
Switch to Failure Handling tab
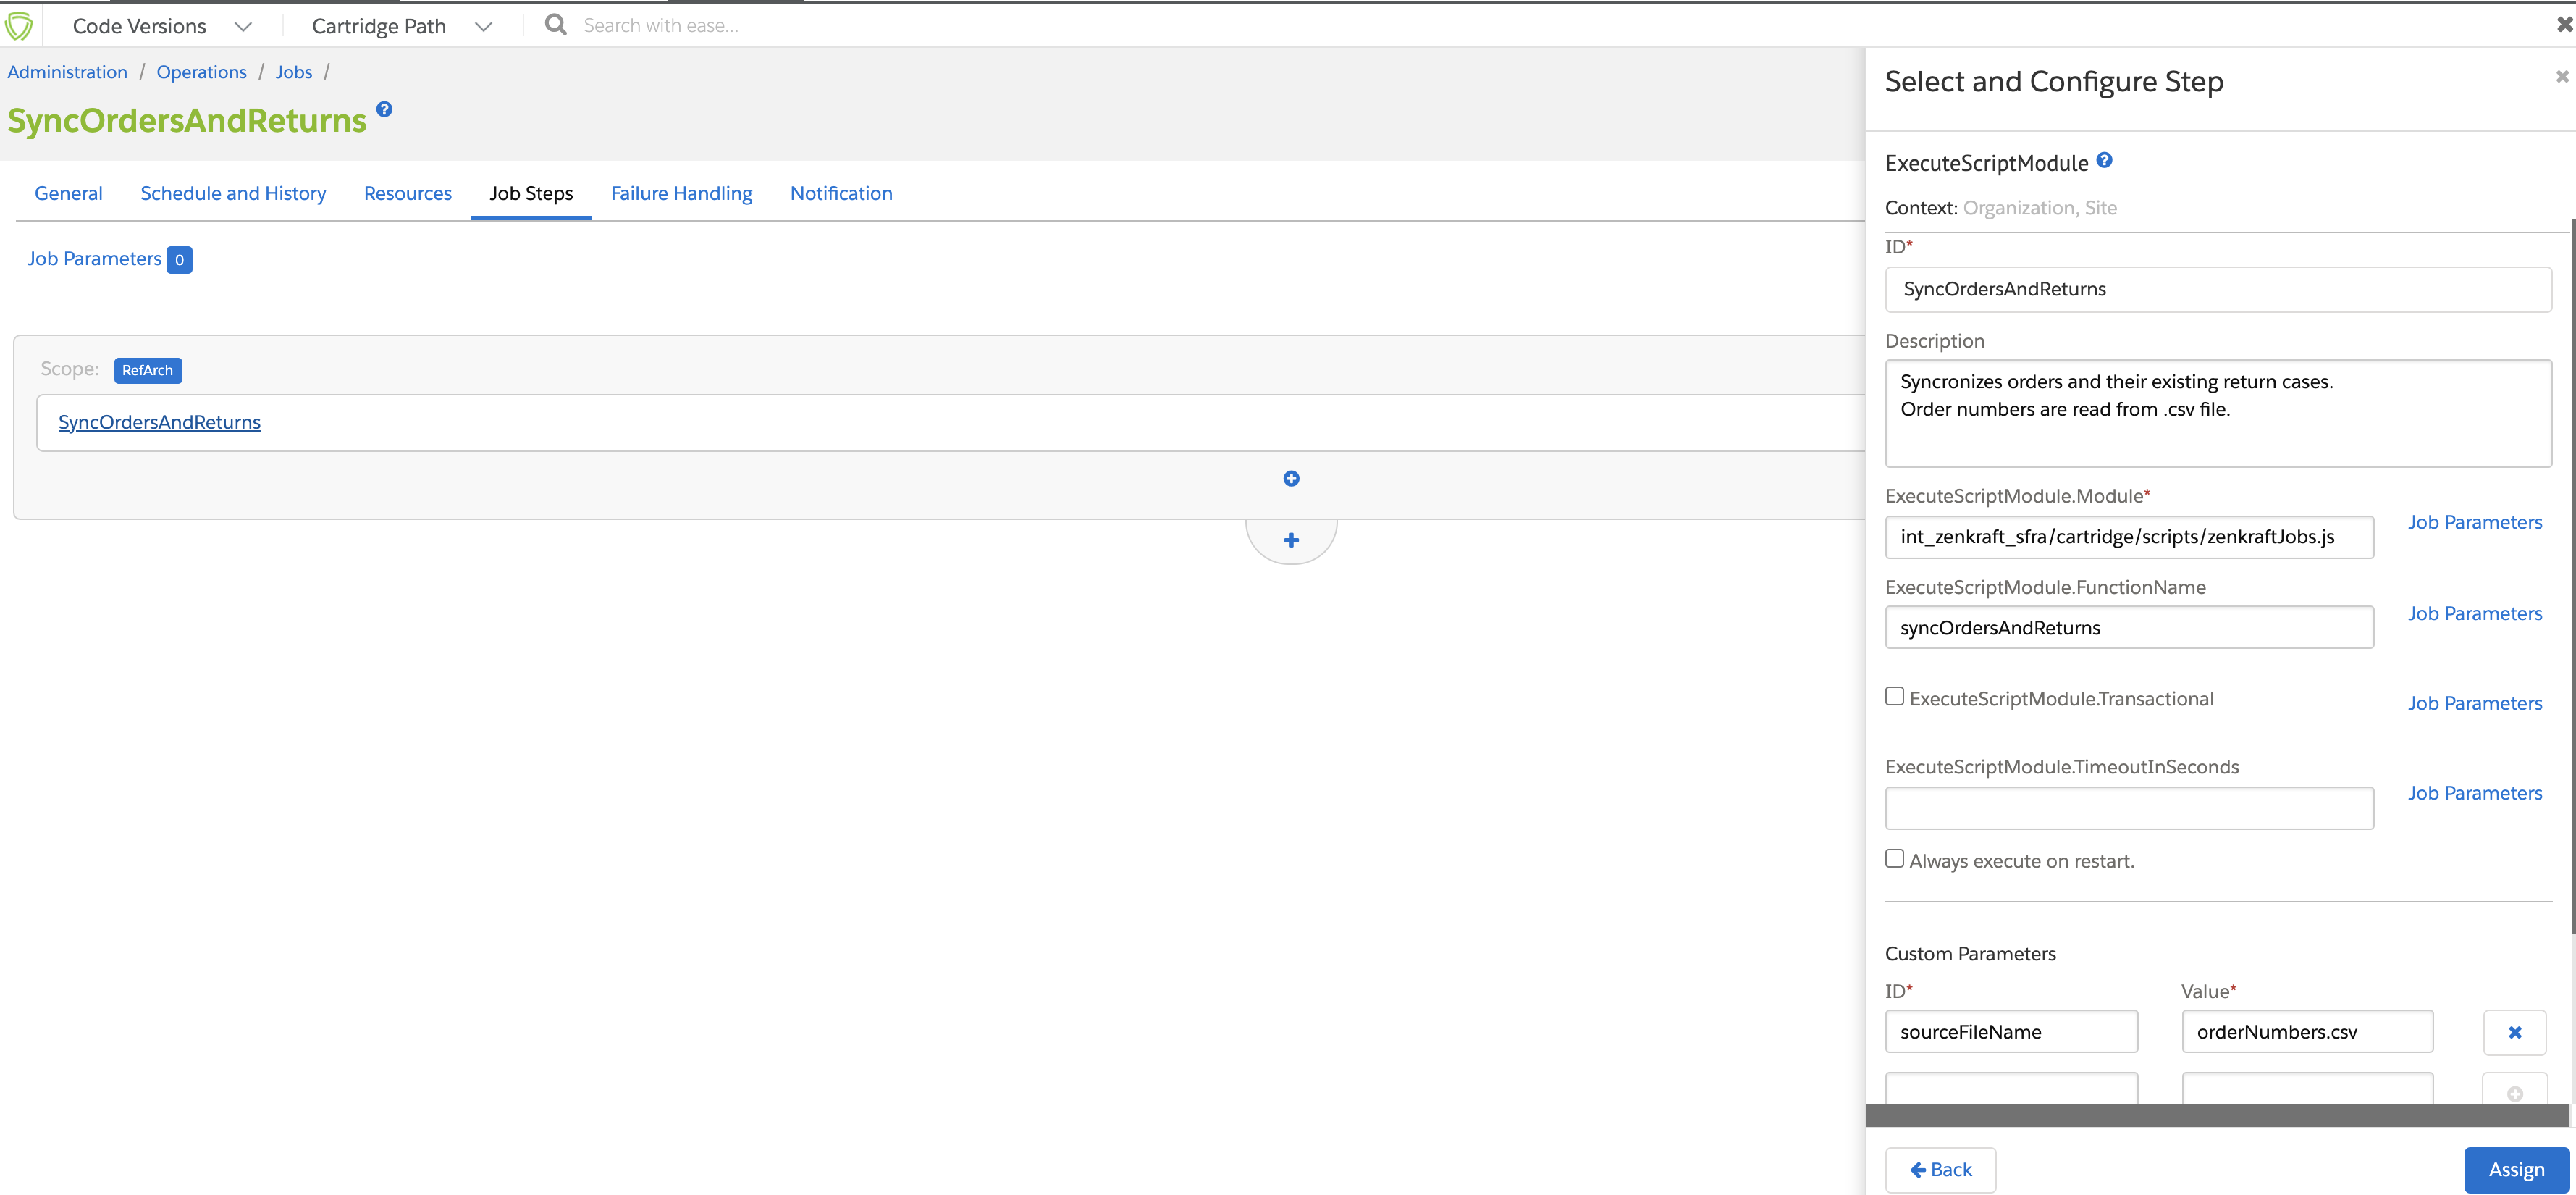coord(680,193)
